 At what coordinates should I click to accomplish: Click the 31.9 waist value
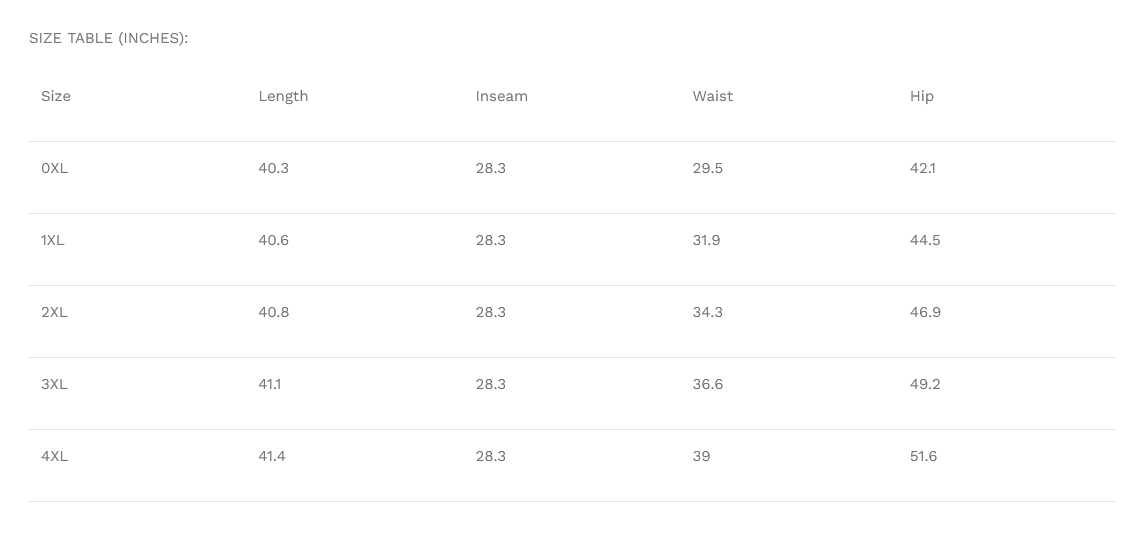point(706,240)
